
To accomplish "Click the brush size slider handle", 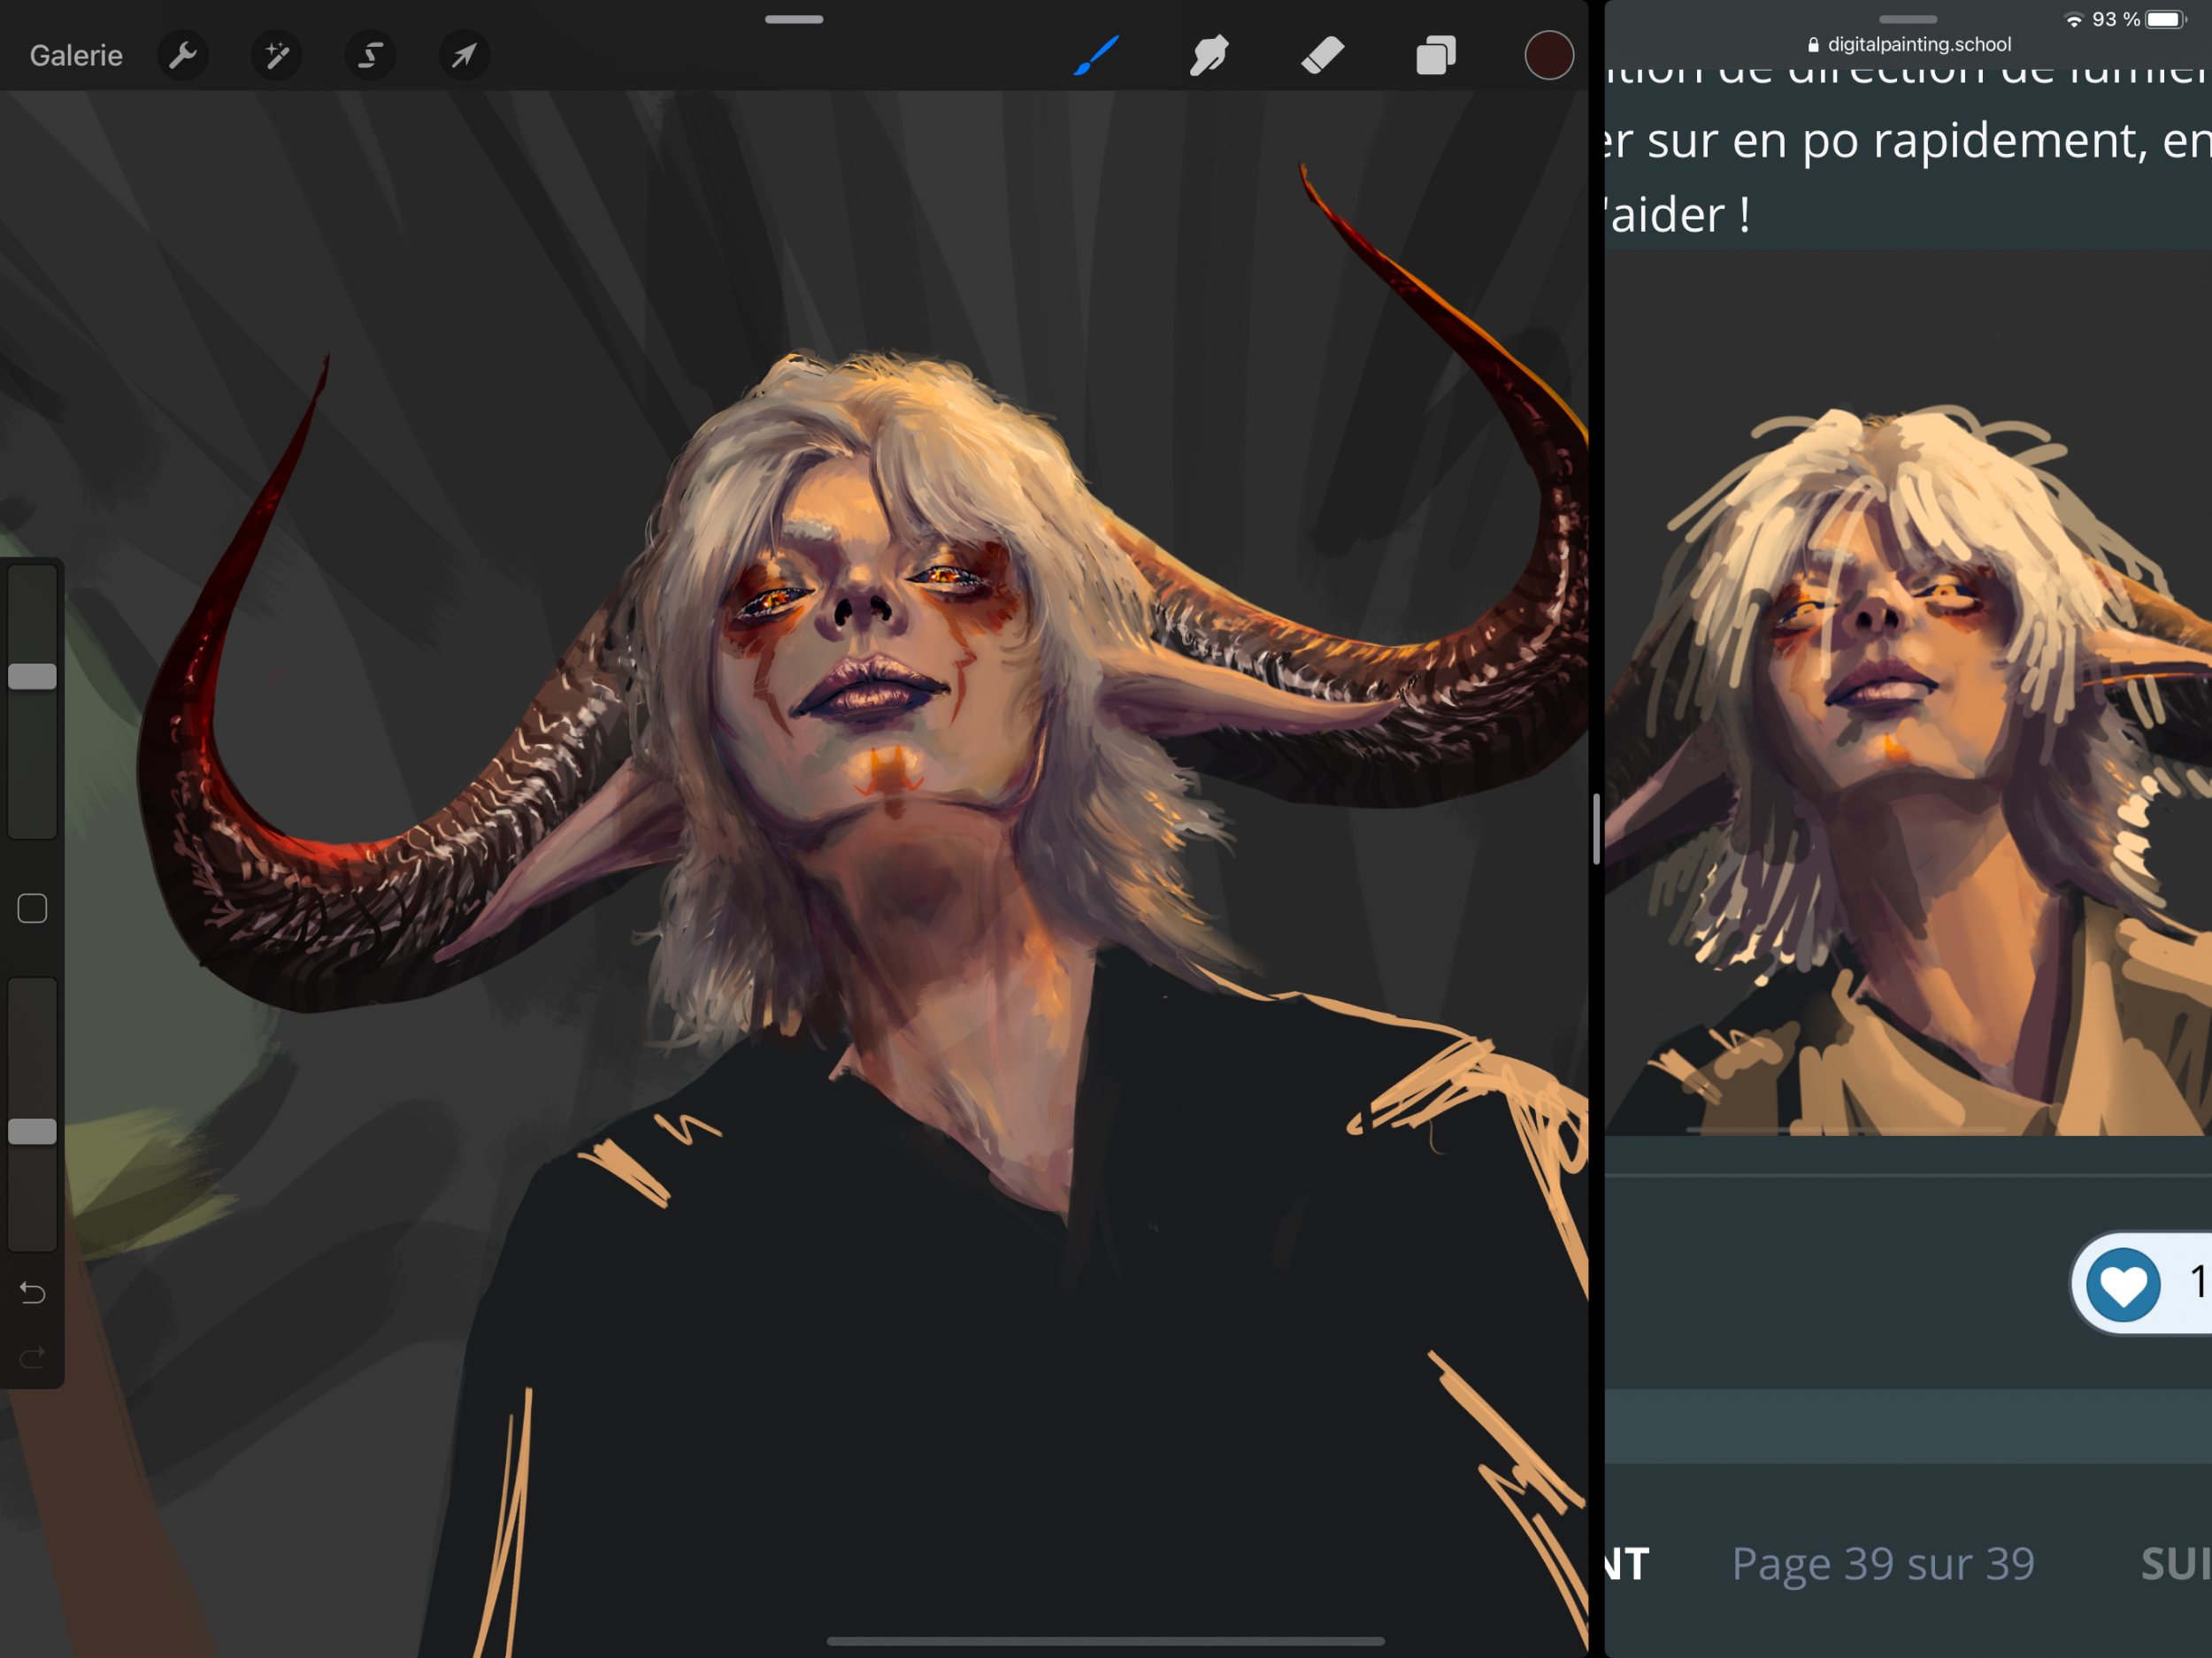I will (x=32, y=676).
